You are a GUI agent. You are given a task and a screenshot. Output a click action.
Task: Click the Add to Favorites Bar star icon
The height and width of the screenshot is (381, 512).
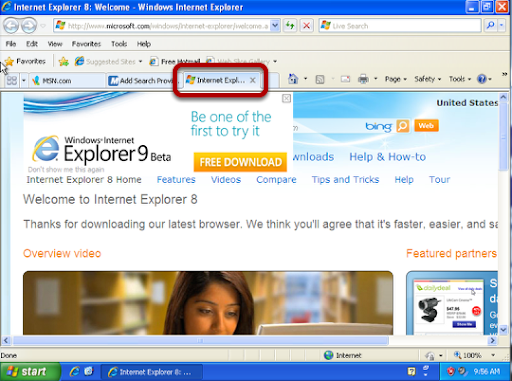pos(63,61)
